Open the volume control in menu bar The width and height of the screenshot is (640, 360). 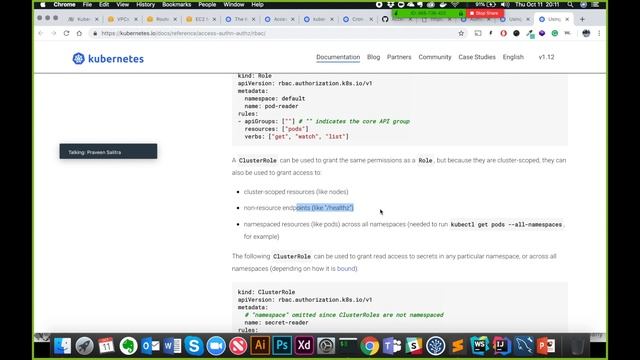[x=505, y=4]
